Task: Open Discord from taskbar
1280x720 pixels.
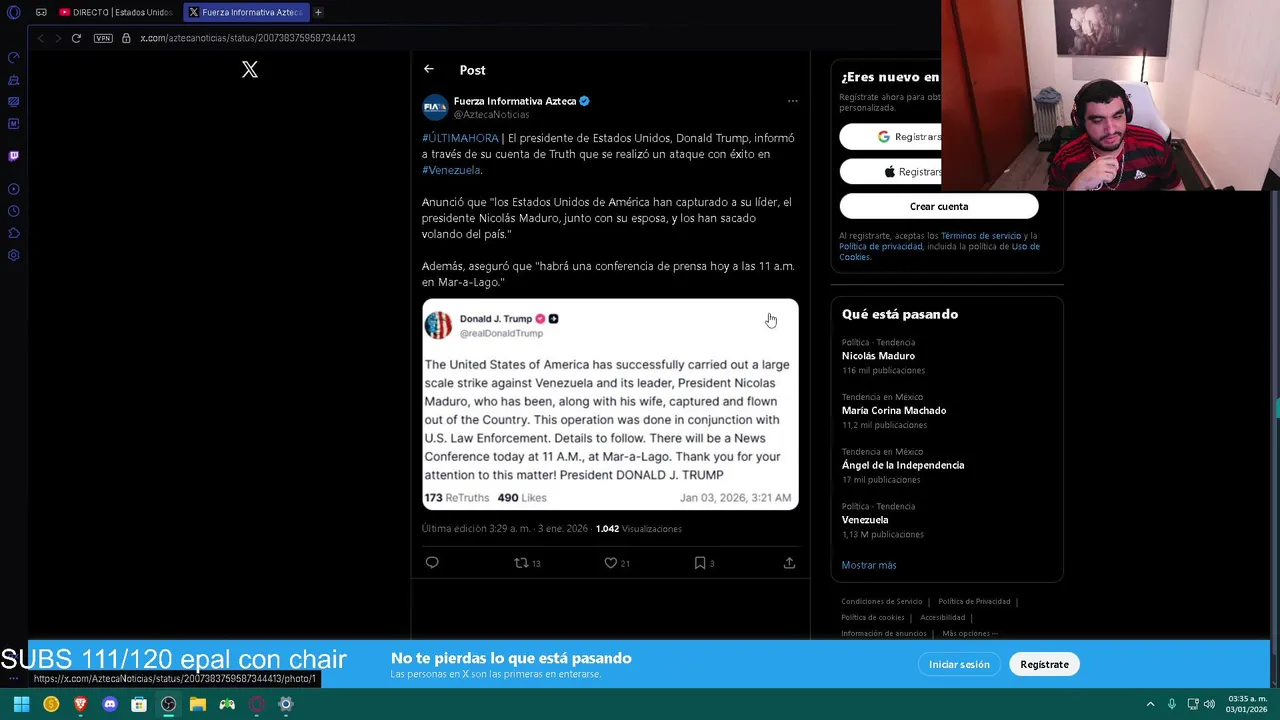Action: (x=110, y=704)
